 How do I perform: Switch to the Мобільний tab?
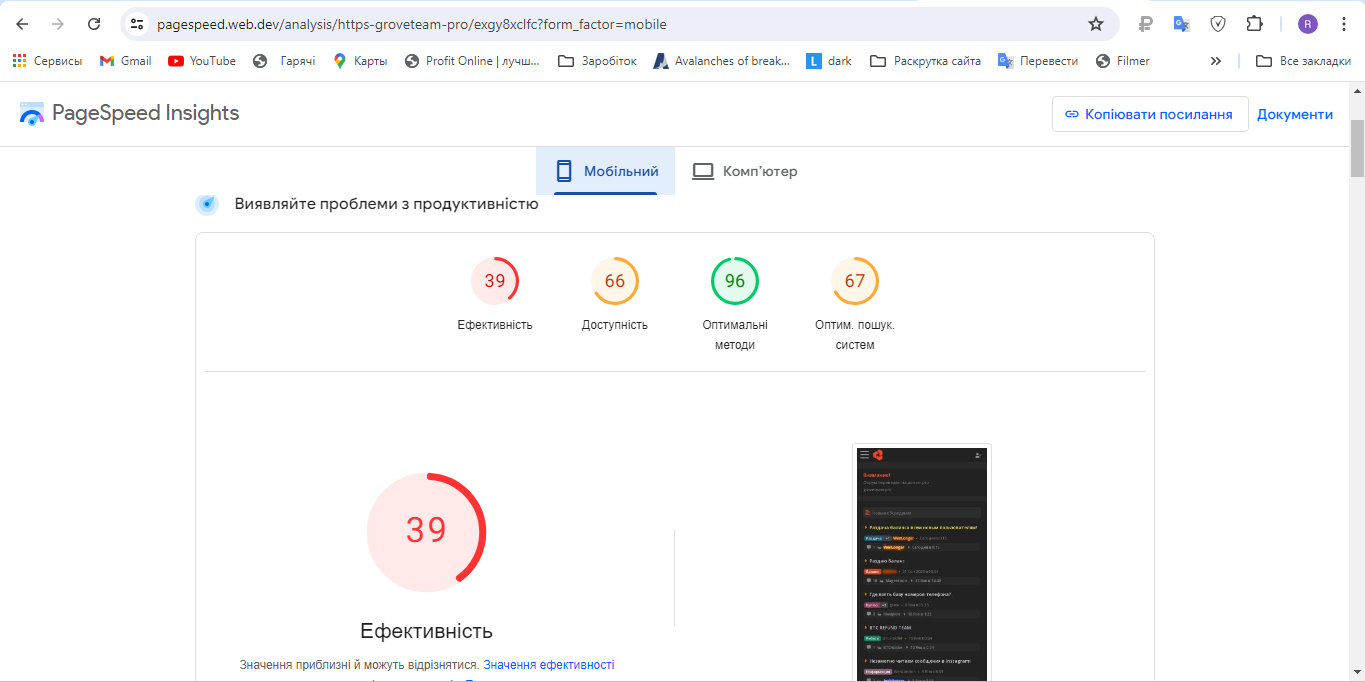tap(606, 171)
